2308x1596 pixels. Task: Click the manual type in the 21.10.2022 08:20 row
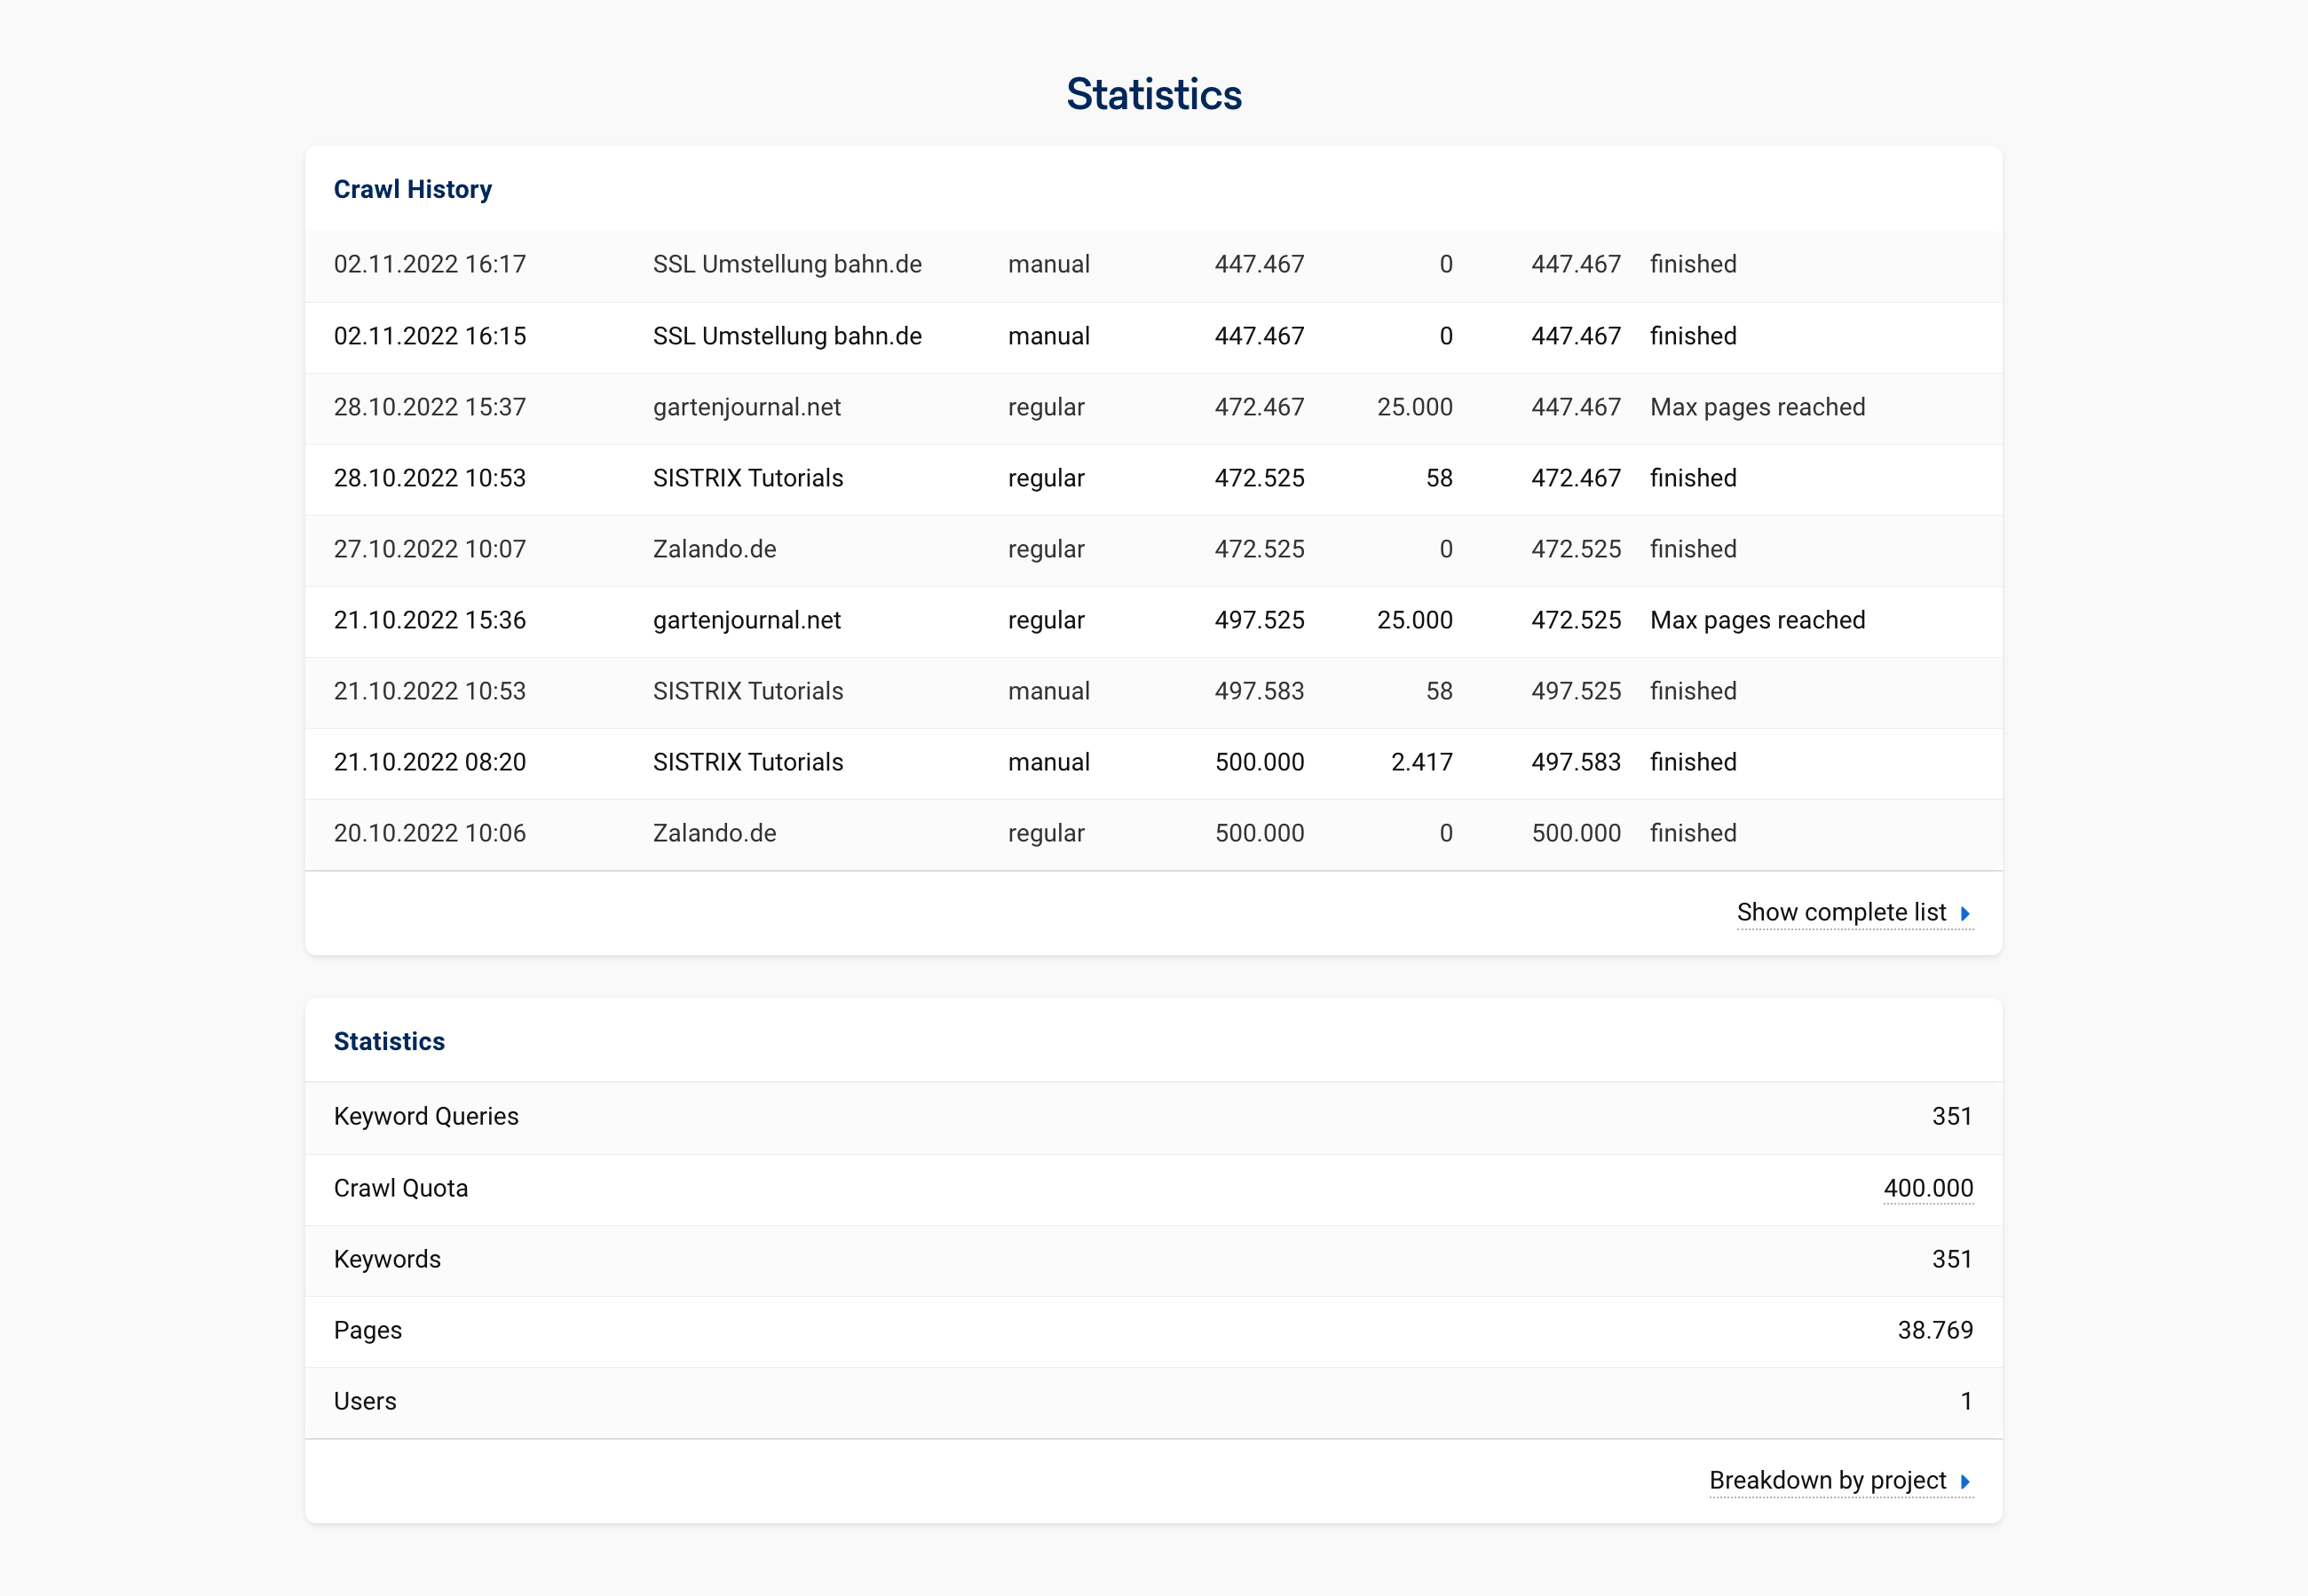click(1048, 762)
